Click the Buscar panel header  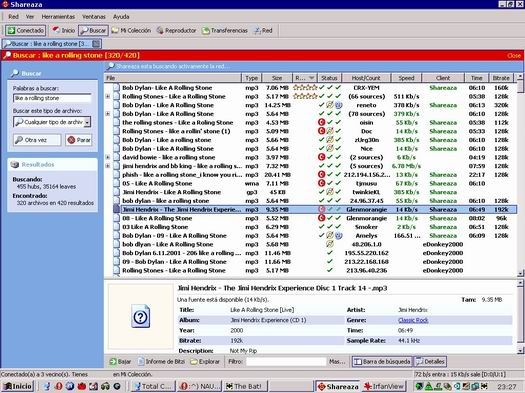pos(53,73)
